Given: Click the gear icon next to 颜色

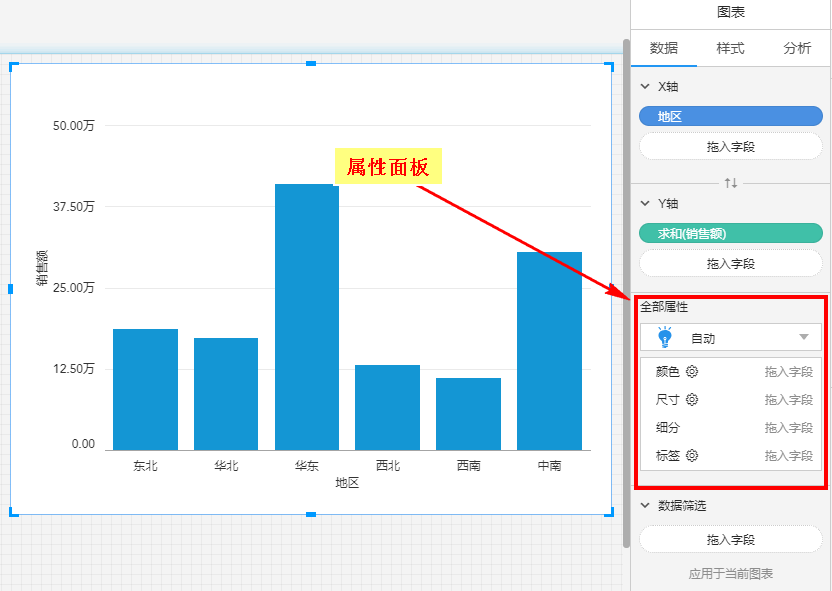Looking at the screenshot, I should tap(692, 372).
